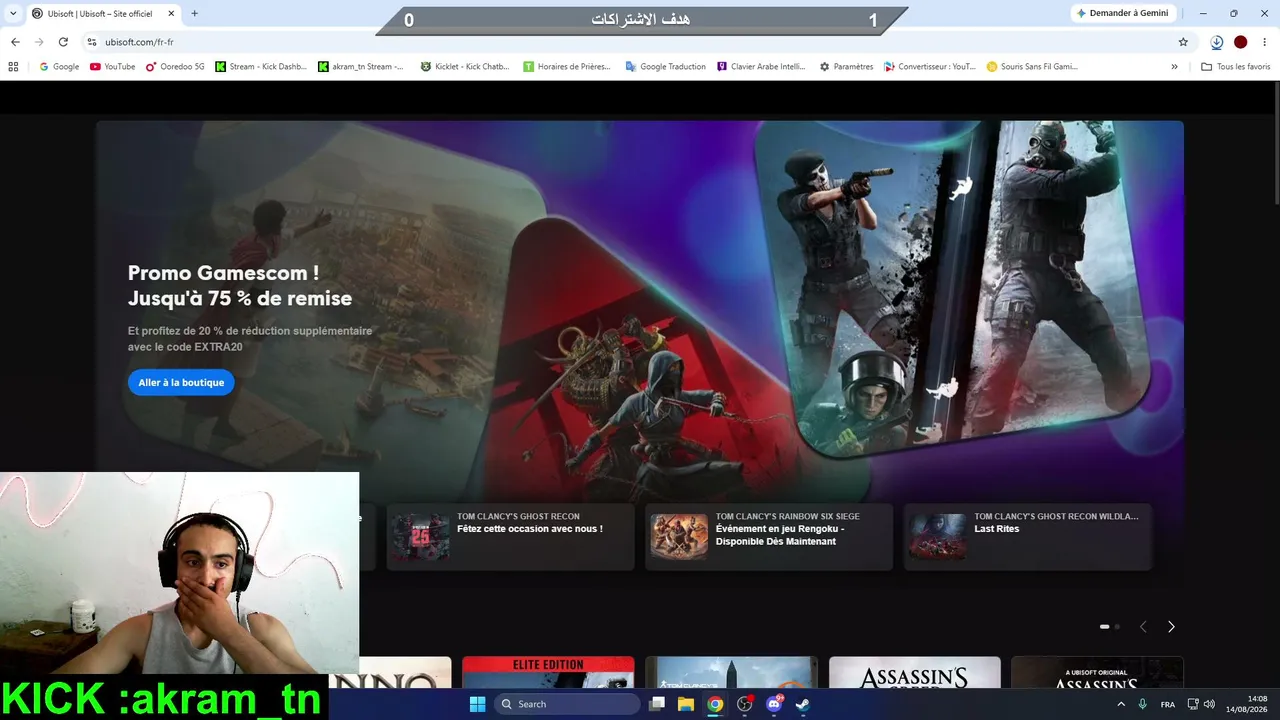Select the first carousel page dot

click(1104, 627)
